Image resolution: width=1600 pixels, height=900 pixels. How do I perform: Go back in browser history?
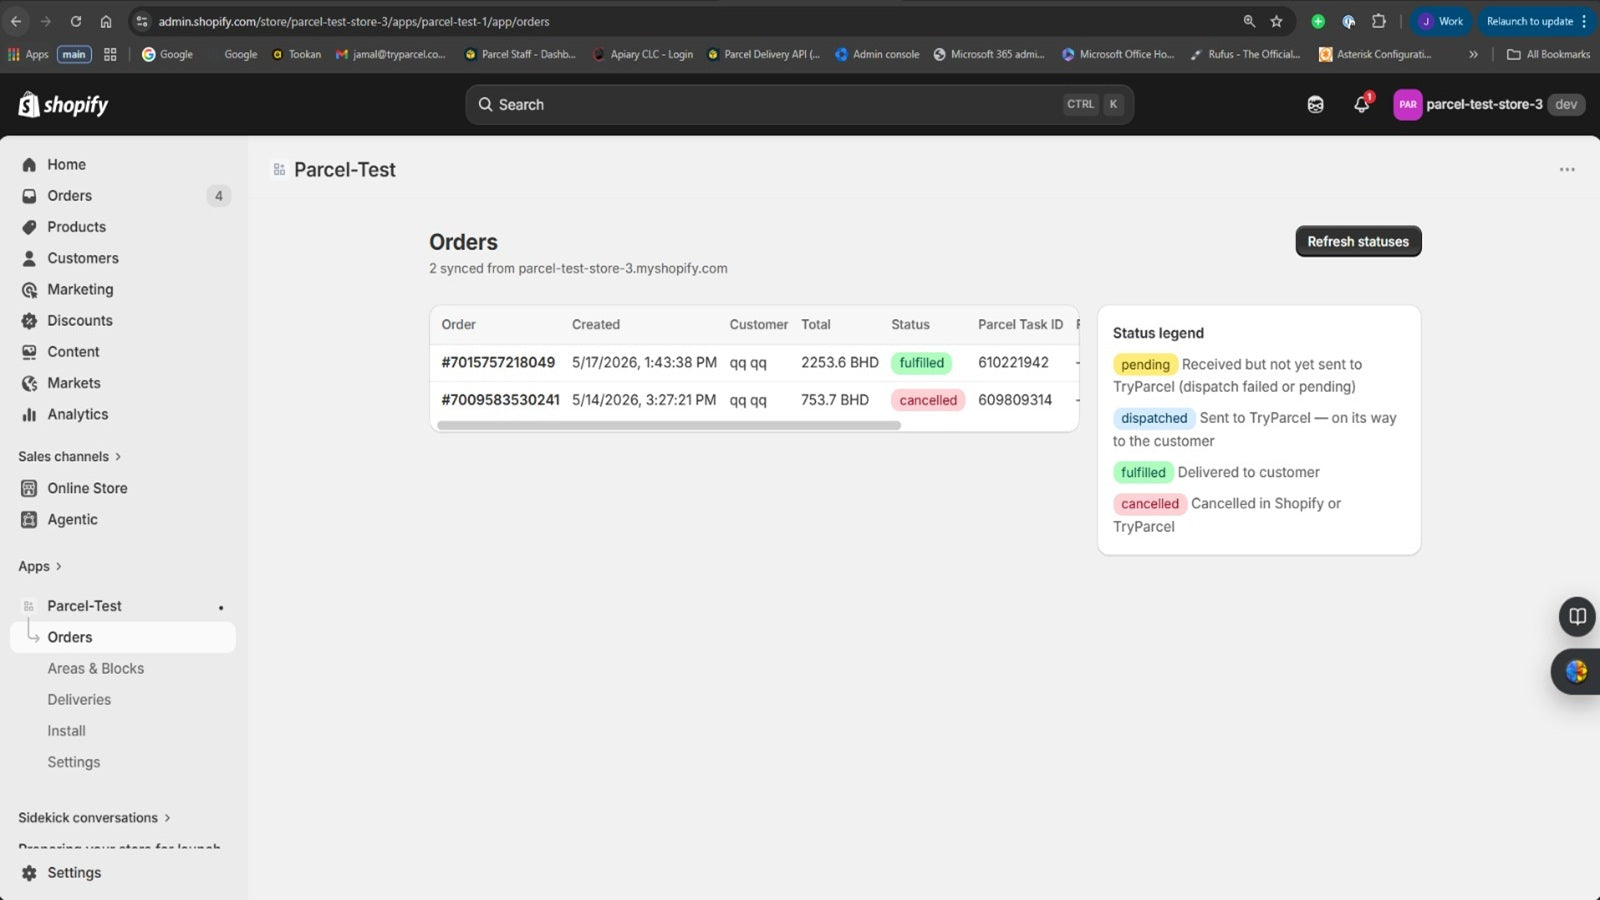[x=16, y=21]
